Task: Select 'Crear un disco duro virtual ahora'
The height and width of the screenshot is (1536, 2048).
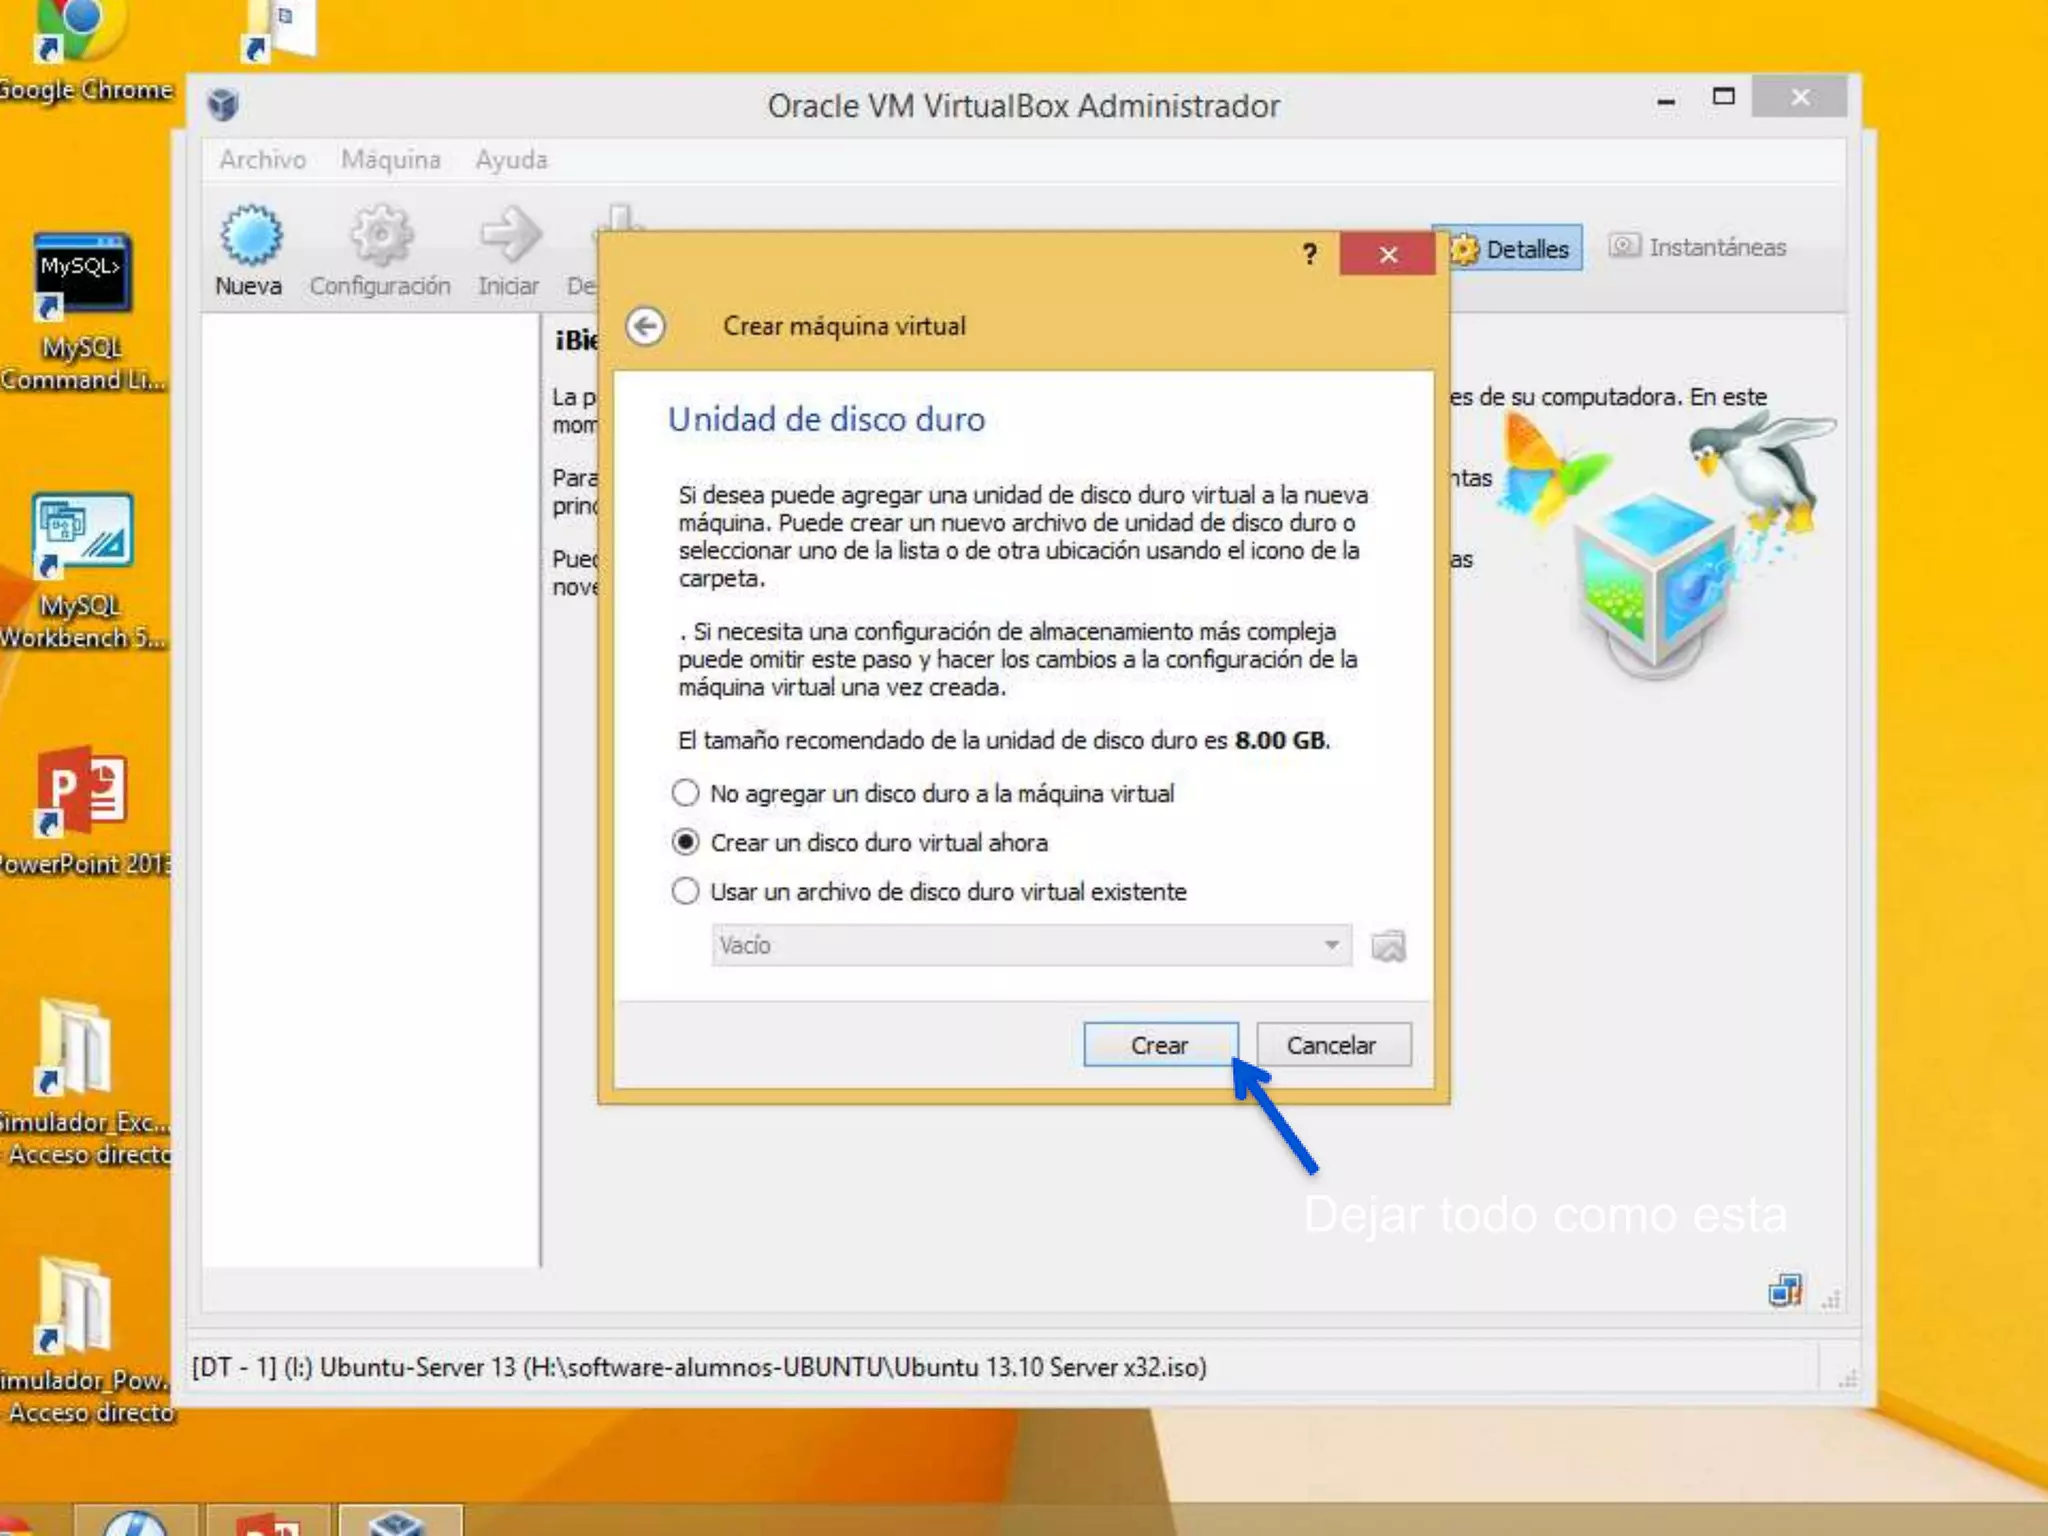Action: coord(686,843)
